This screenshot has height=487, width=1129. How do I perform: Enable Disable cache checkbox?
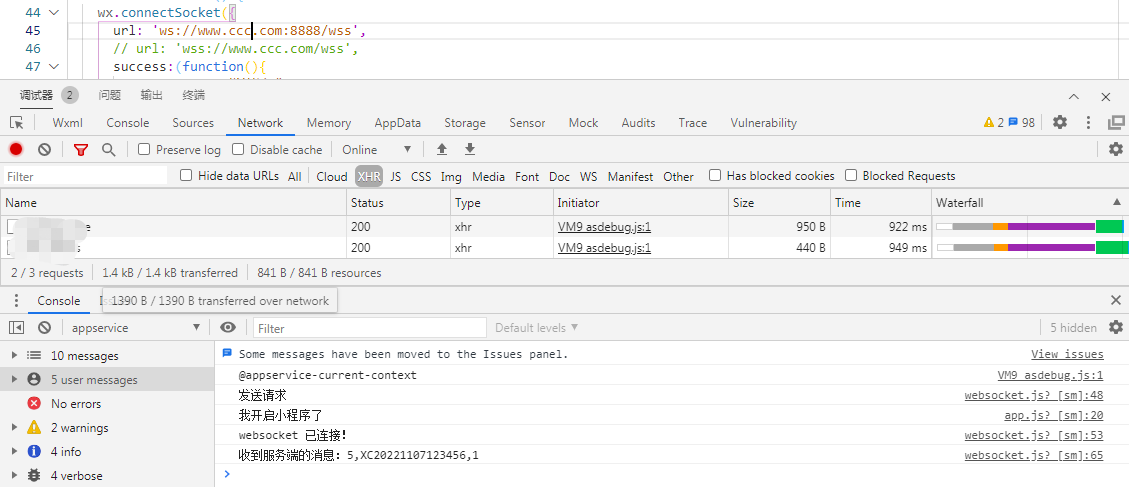pos(237,149)
